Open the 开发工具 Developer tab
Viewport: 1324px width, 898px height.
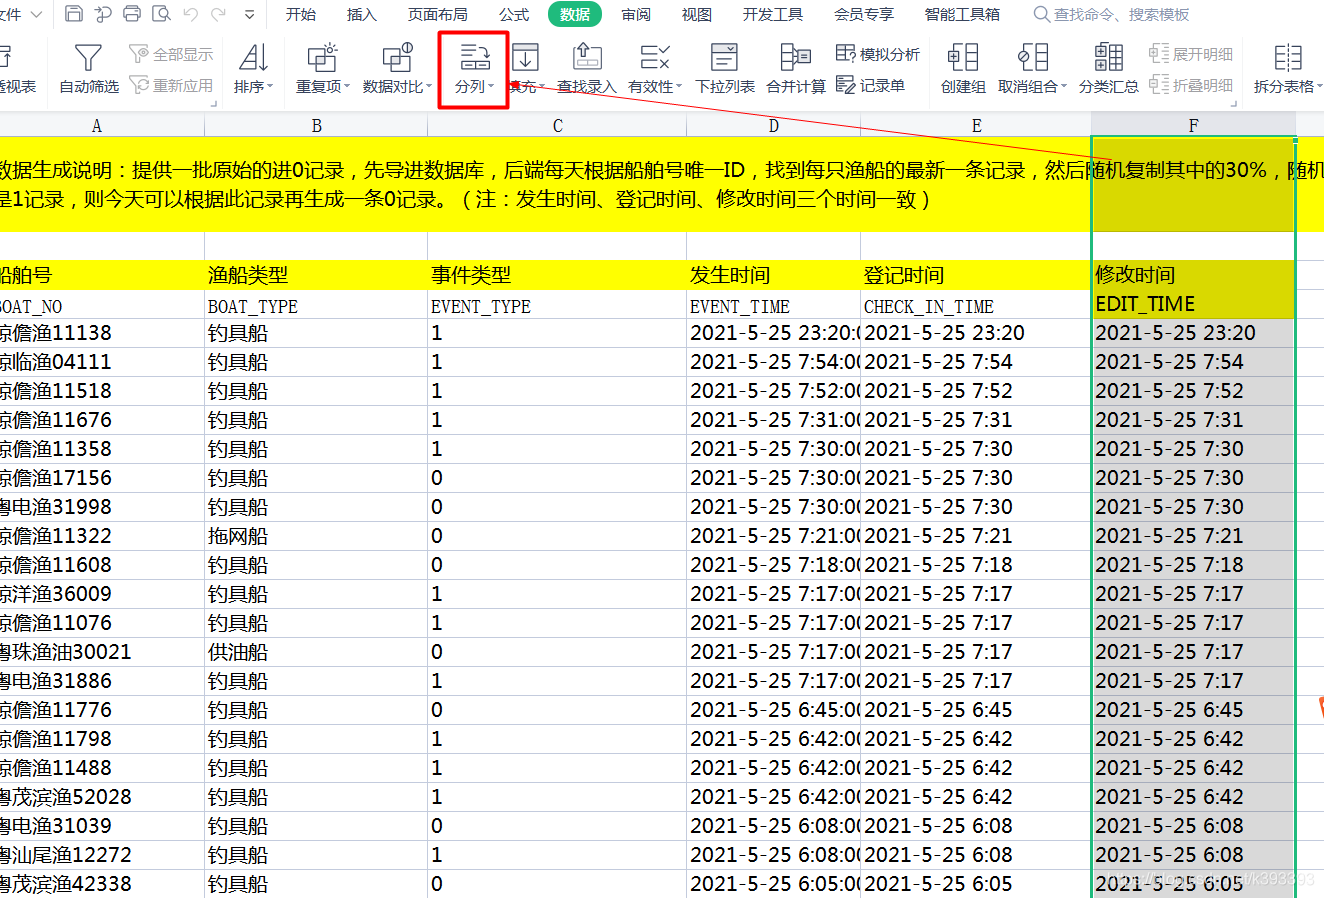tap(772, 14)
